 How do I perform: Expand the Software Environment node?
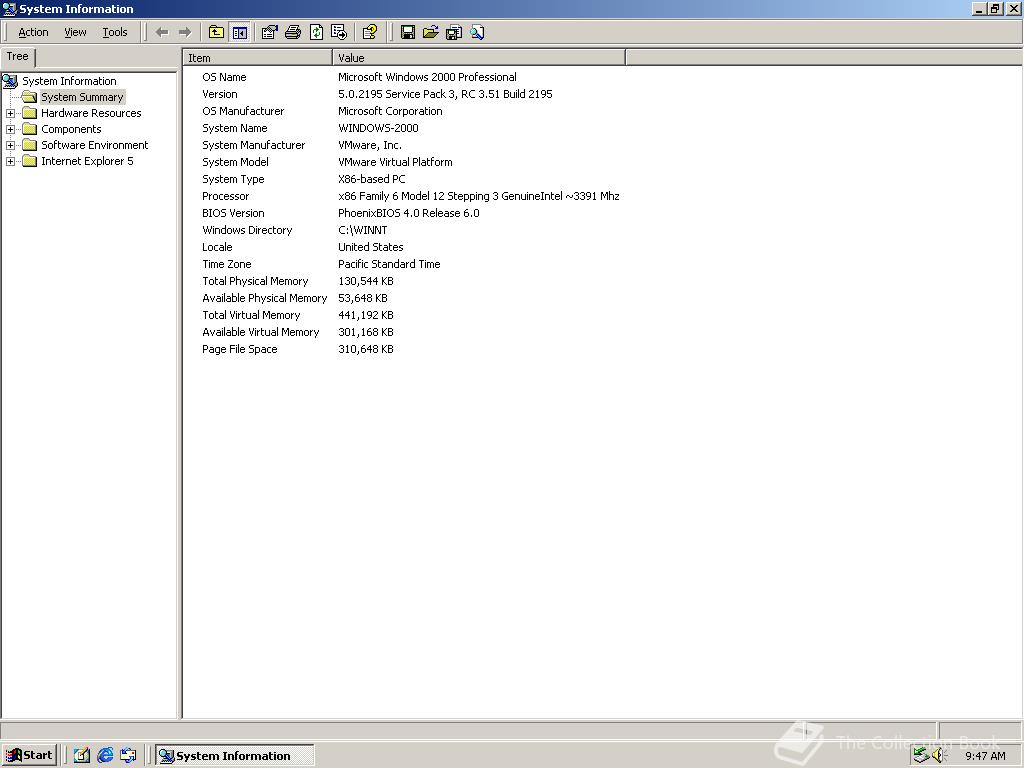10,145
